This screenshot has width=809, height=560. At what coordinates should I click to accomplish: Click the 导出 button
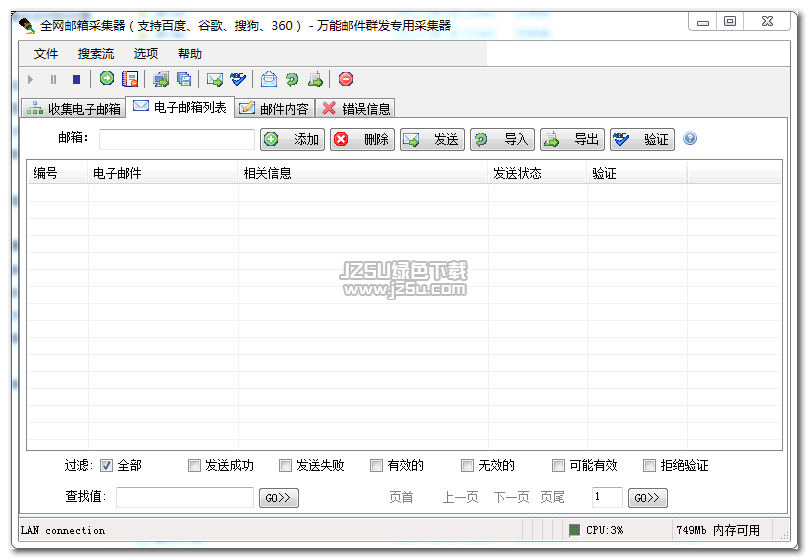pos(572,139)
